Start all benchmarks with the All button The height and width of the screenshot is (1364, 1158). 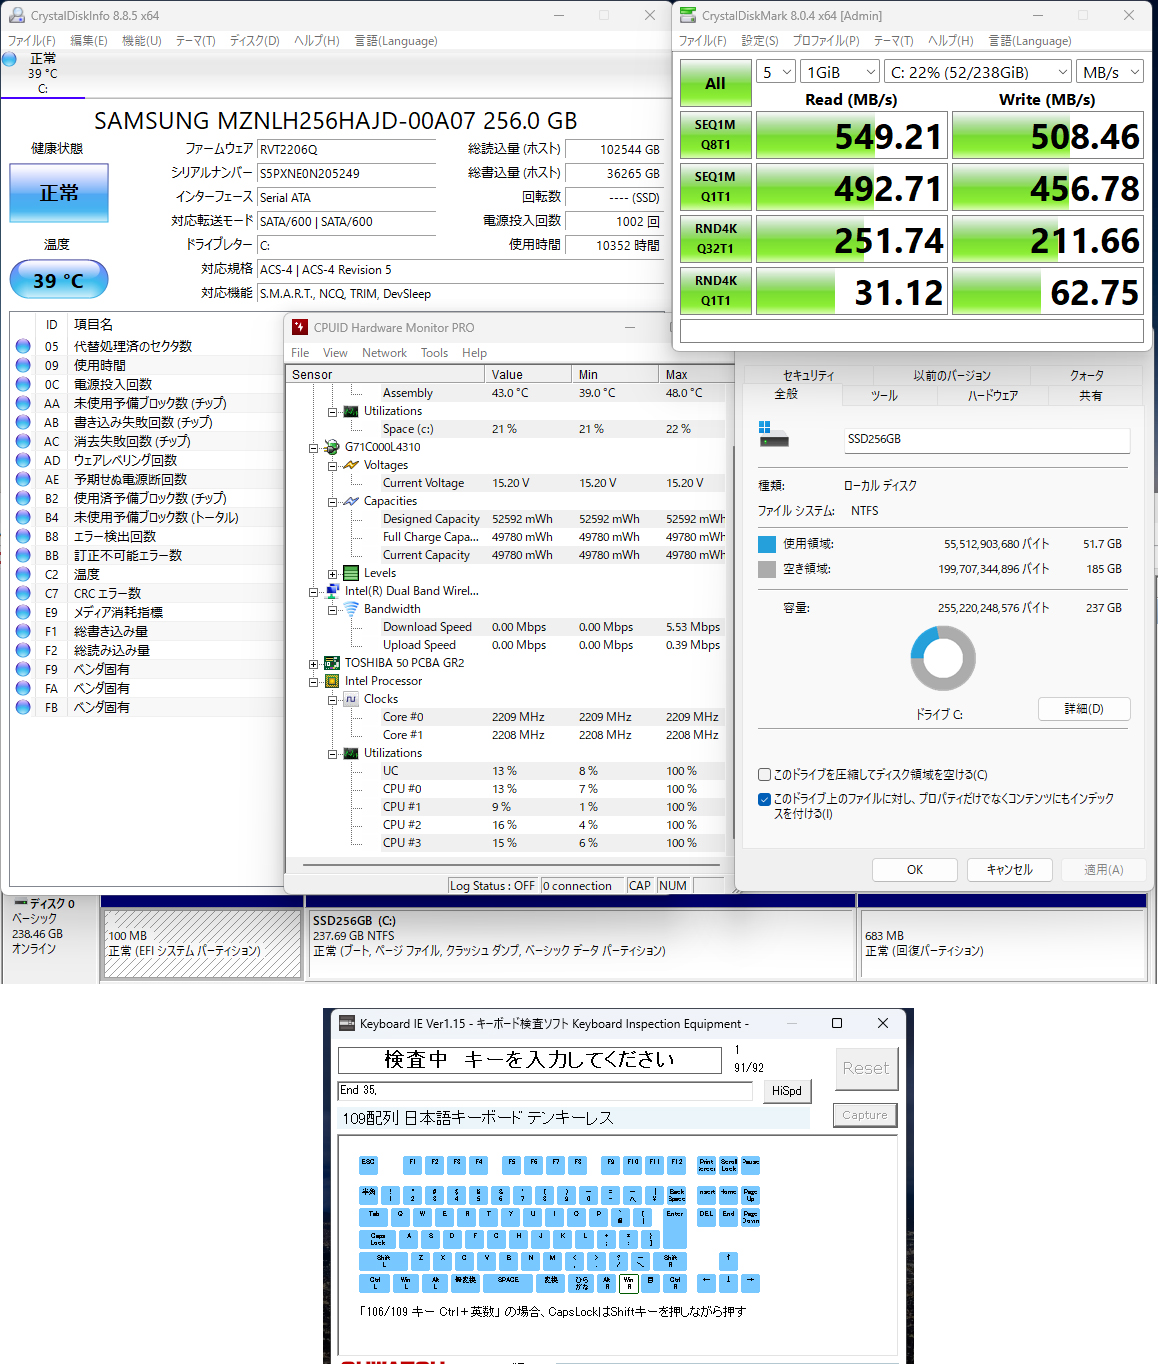(x=715, y=83)
